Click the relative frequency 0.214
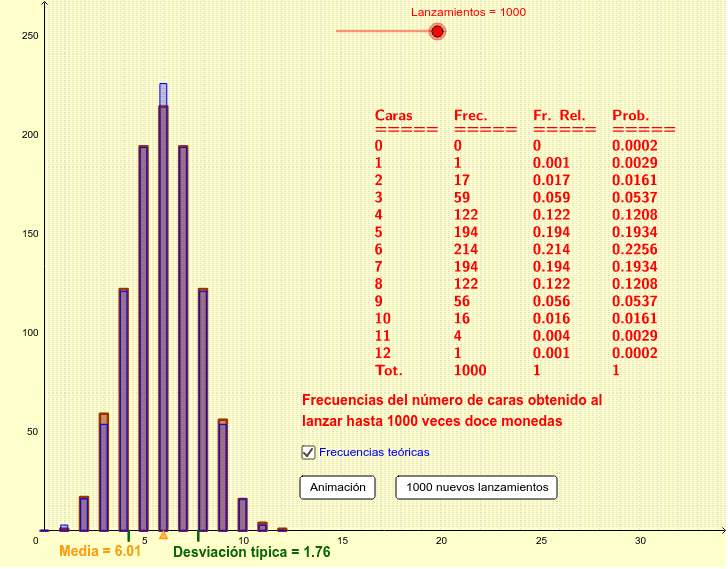Screen dimensions: 728x569 point(551,249)
